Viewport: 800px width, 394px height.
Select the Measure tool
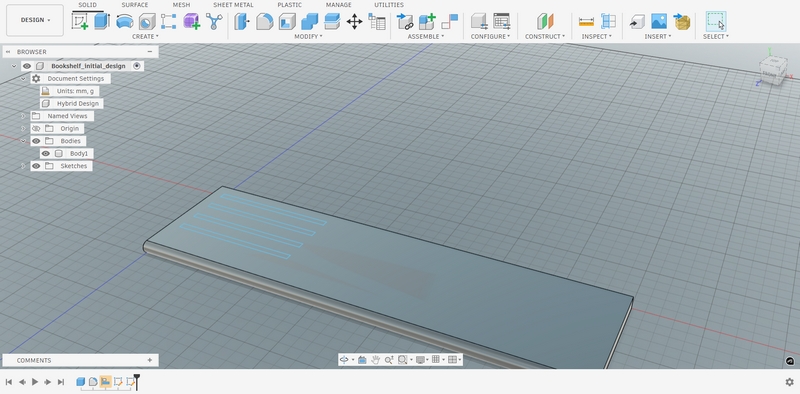(586, 21)
